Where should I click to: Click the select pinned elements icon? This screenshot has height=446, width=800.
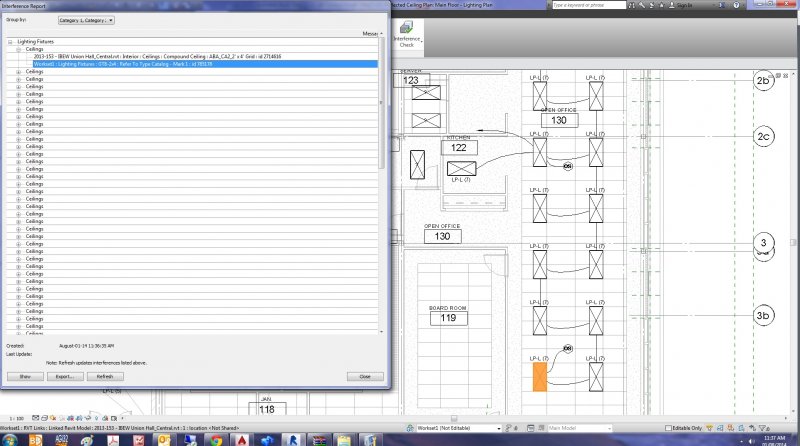pyautogui.click(x=731, y=428)
